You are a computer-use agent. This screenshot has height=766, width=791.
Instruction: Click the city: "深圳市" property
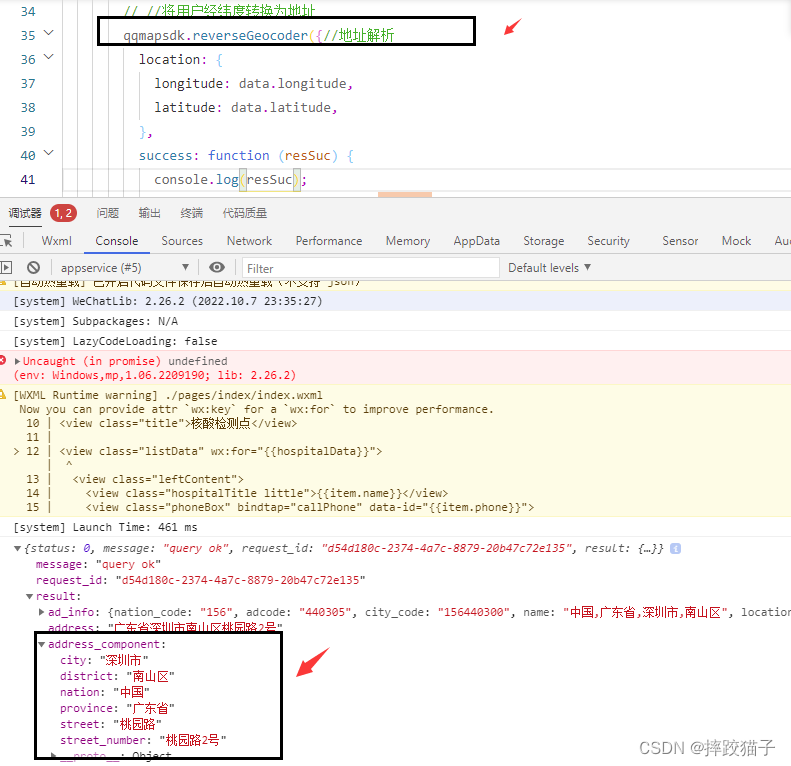[104, 660]
